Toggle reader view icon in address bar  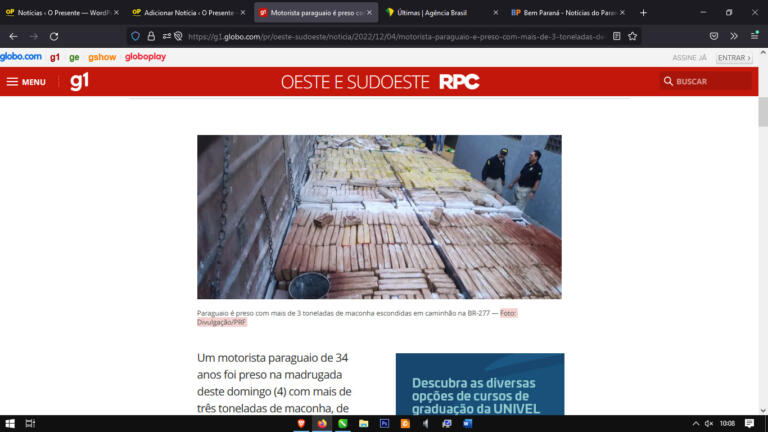(x=617, y=36)
